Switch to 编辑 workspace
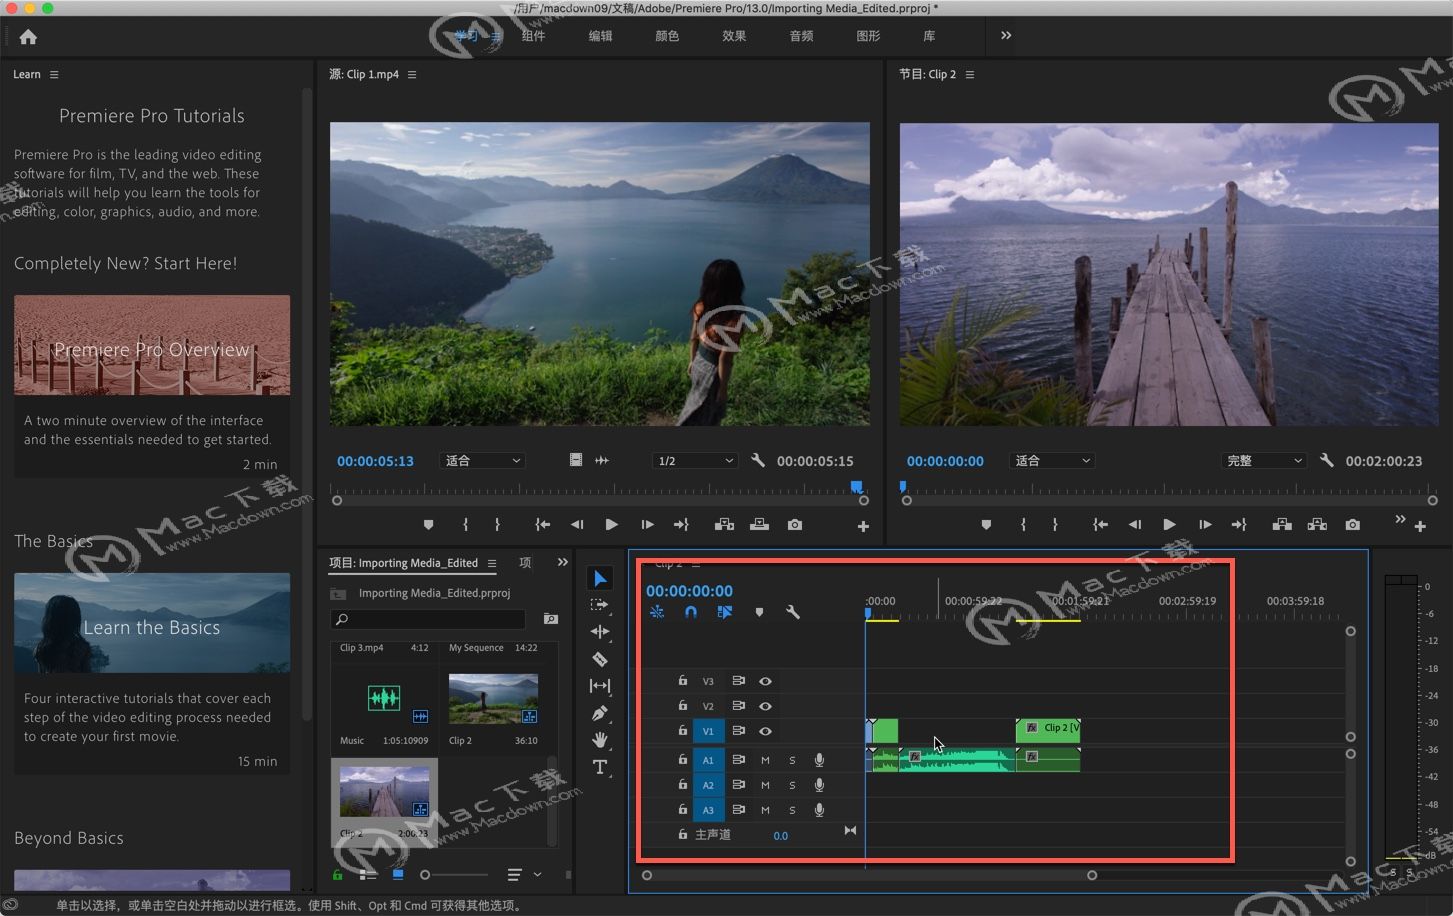 click(x=600, y=36)
